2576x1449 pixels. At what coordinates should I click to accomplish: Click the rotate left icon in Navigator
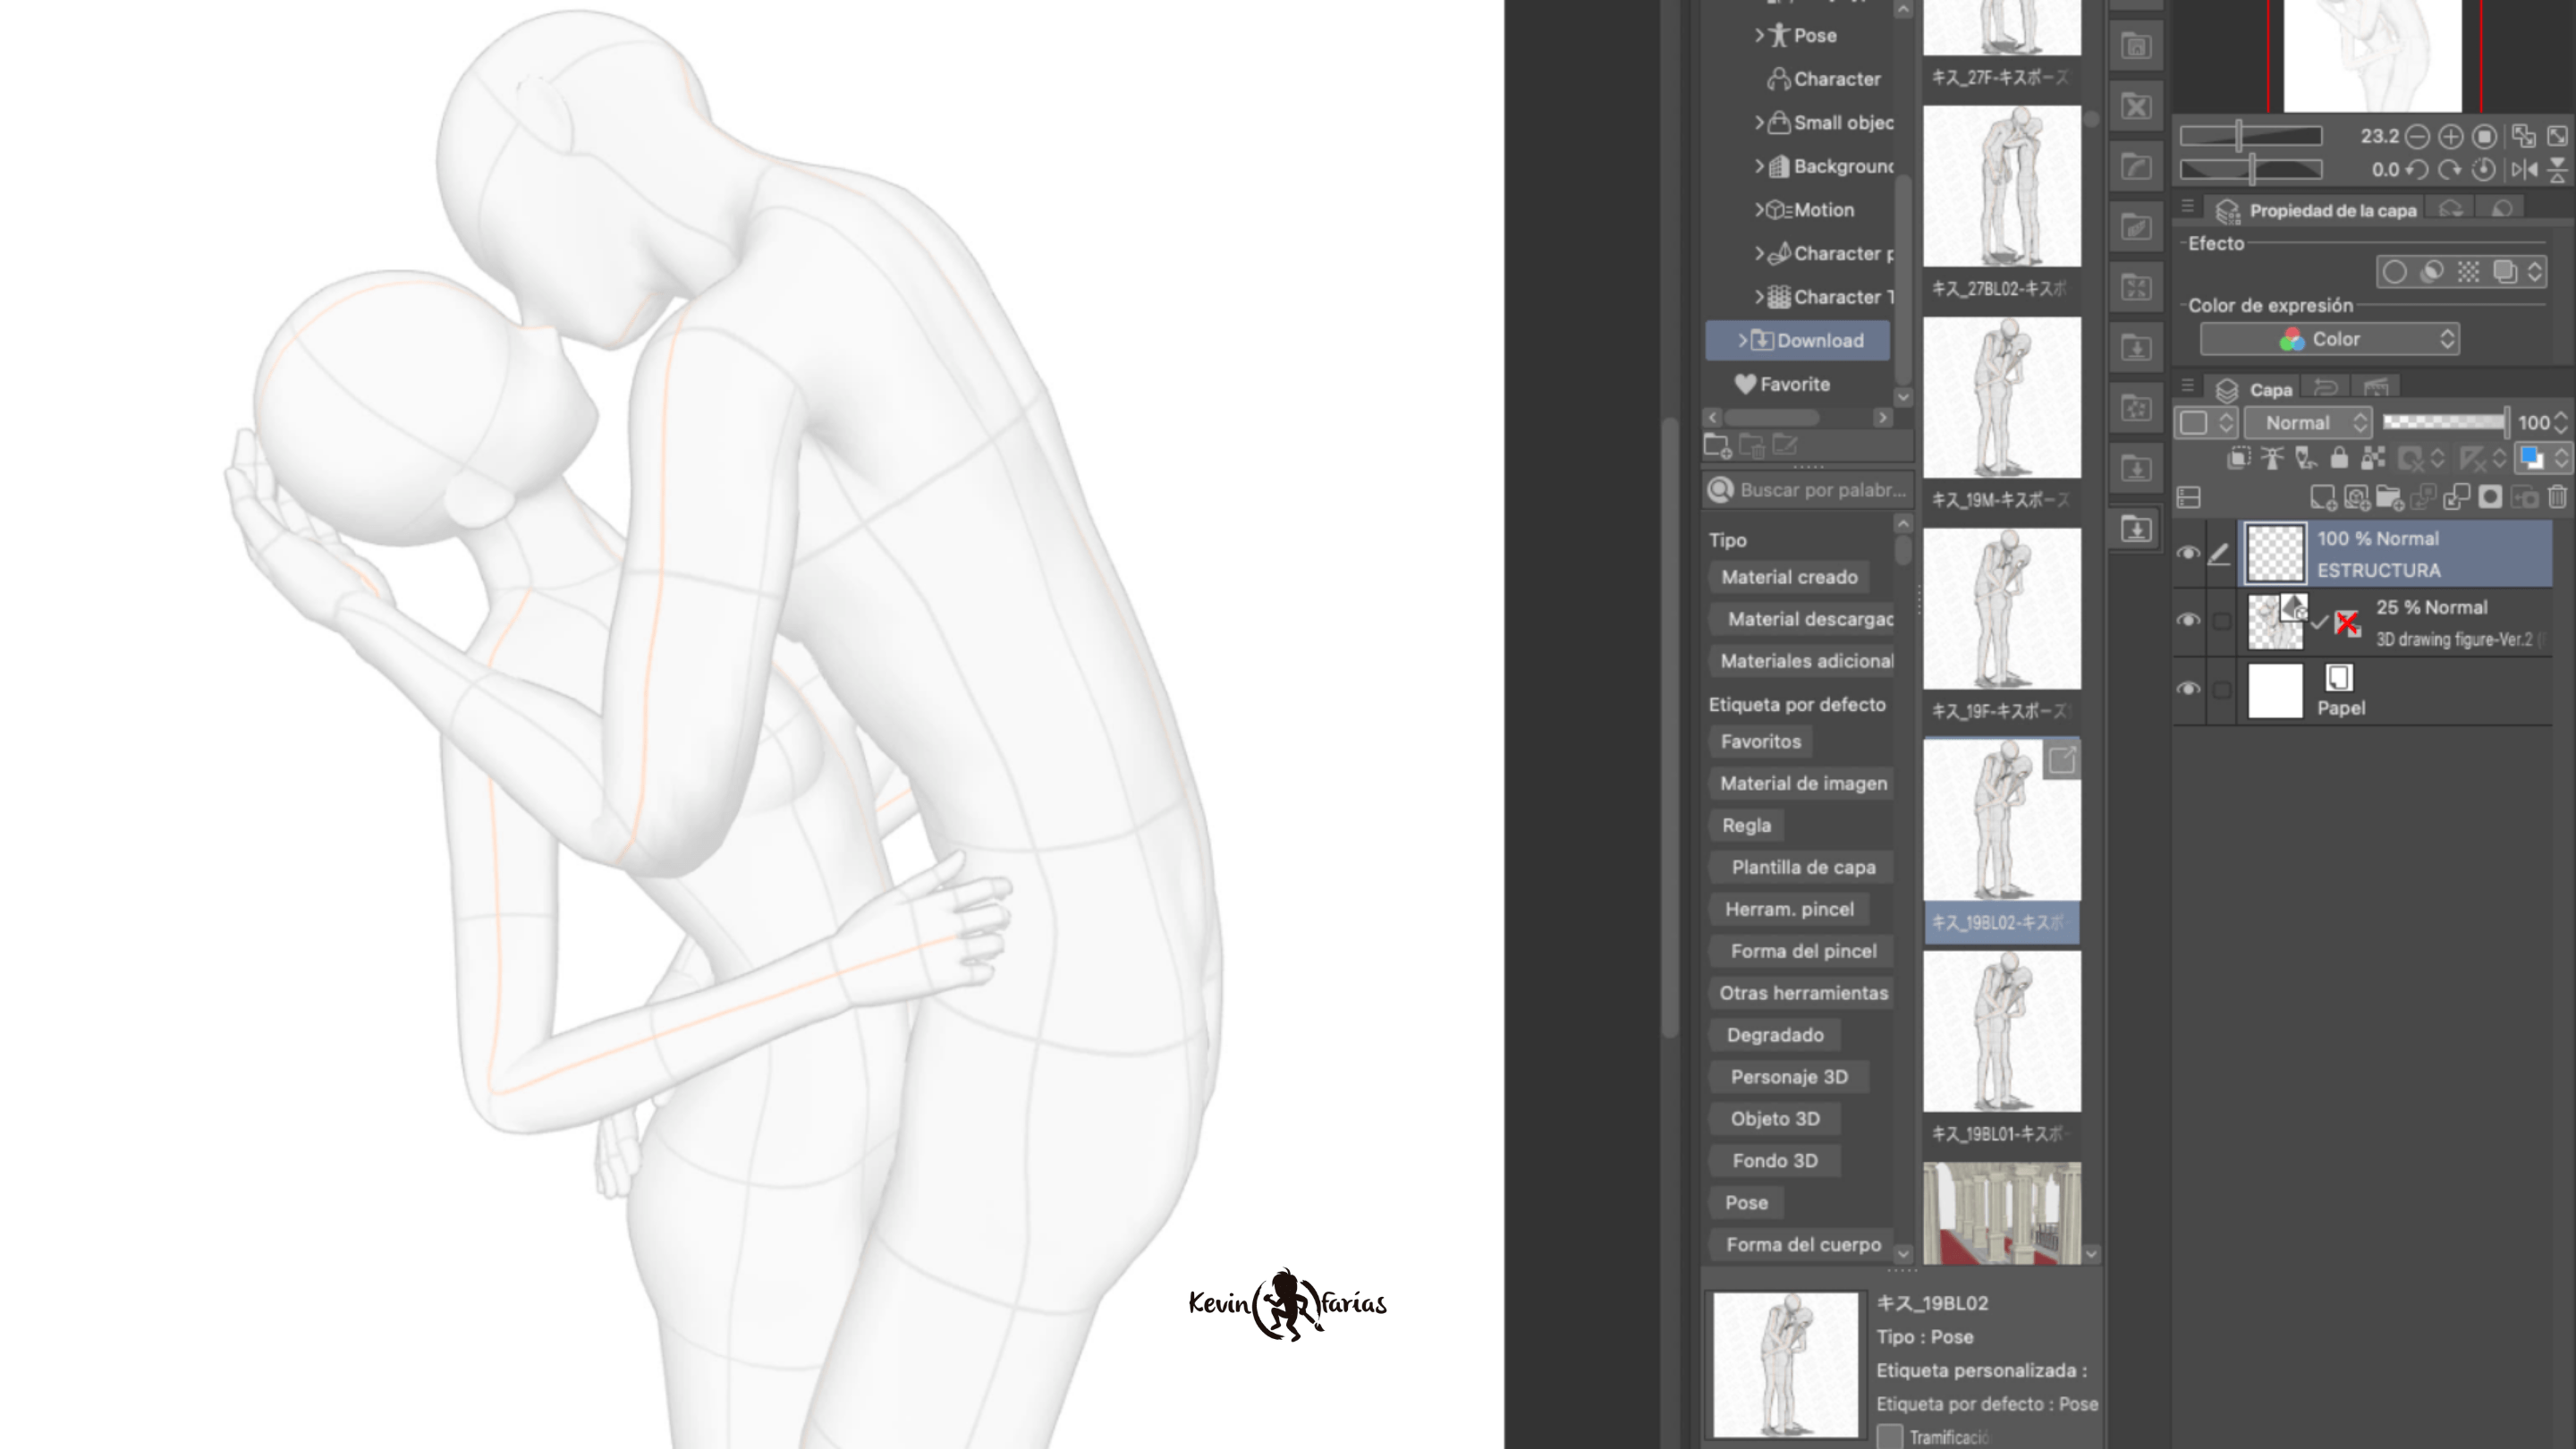click(2417, 169)
